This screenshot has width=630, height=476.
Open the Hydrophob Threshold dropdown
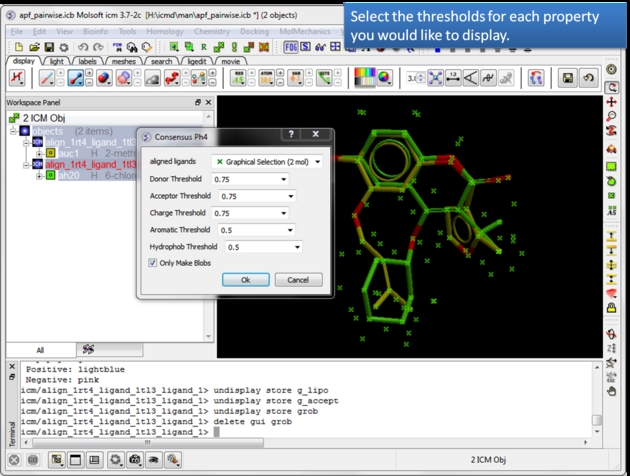pyautogui.click(x=296, y=247)
